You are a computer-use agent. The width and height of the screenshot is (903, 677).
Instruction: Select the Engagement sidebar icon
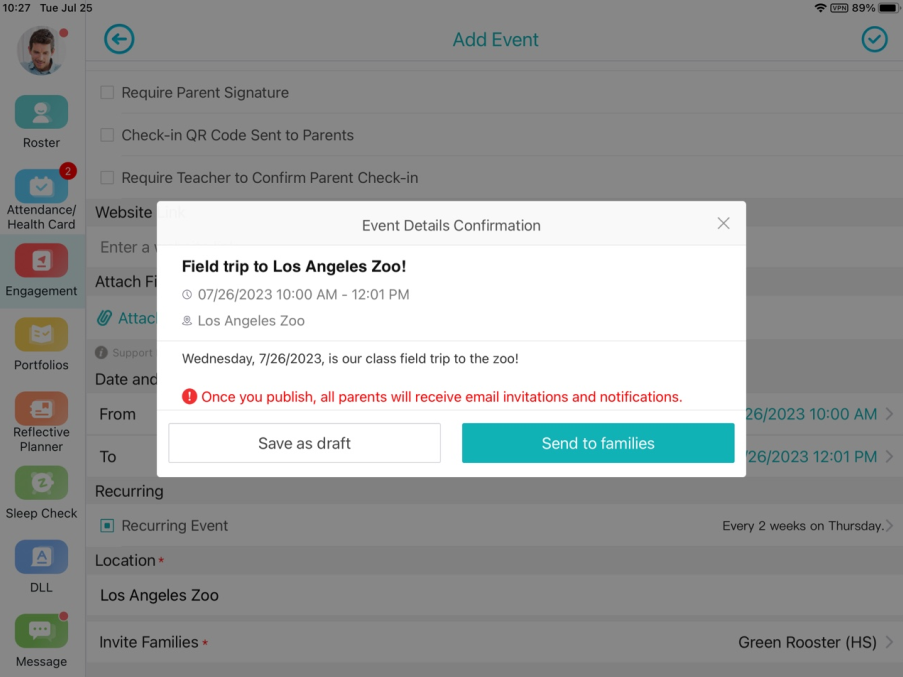tap(41, 260)
